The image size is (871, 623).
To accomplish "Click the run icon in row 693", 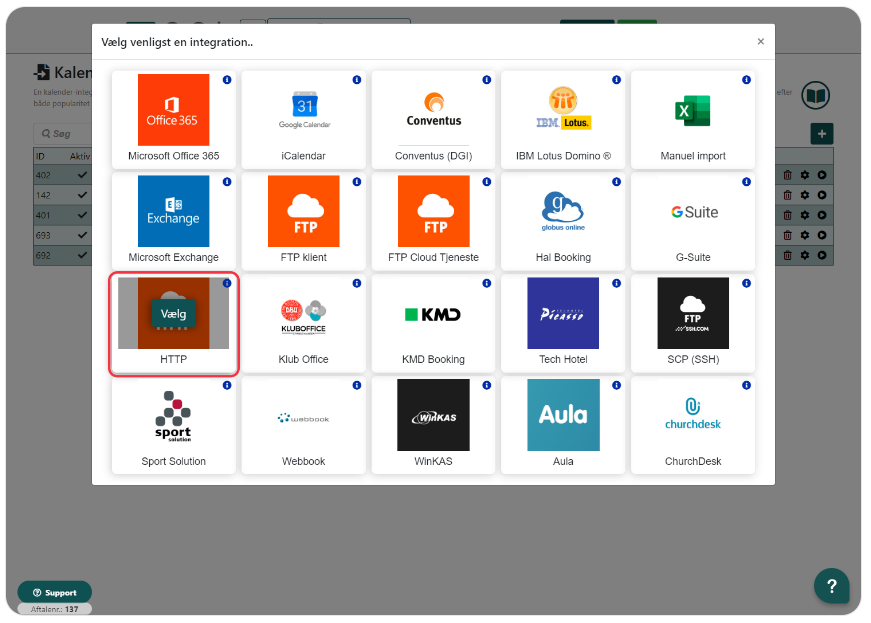I will pos(822,235).
